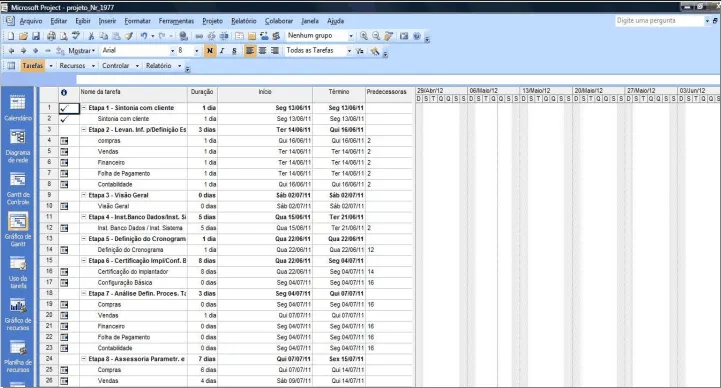Screen dimensions: 721x388
Task: Toggle Underline (S) formatting button
Action: 235,51
